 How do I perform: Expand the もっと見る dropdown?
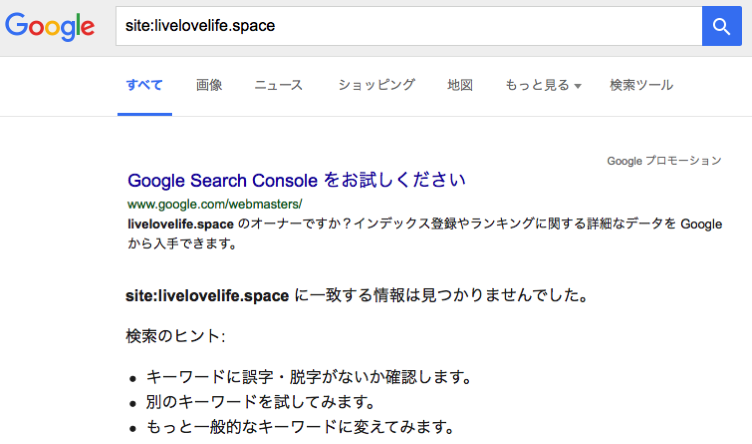click(543, 85)
